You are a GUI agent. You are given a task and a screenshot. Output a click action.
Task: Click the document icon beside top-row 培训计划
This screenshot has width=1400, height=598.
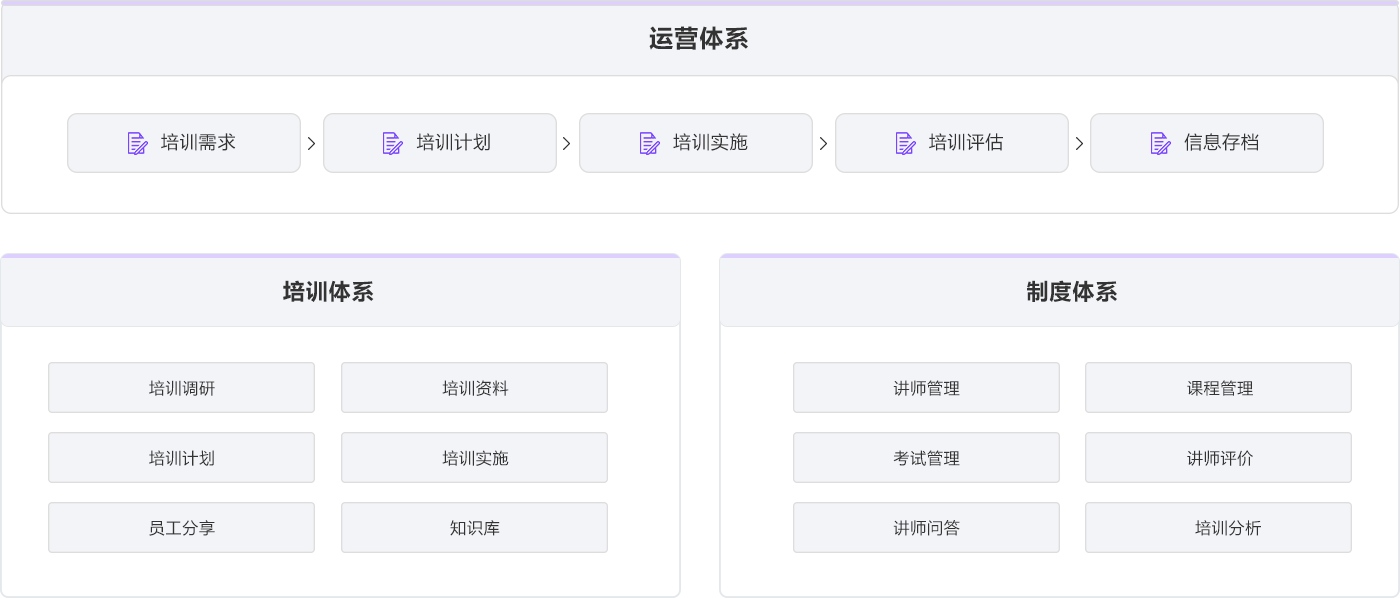(393, 143)
